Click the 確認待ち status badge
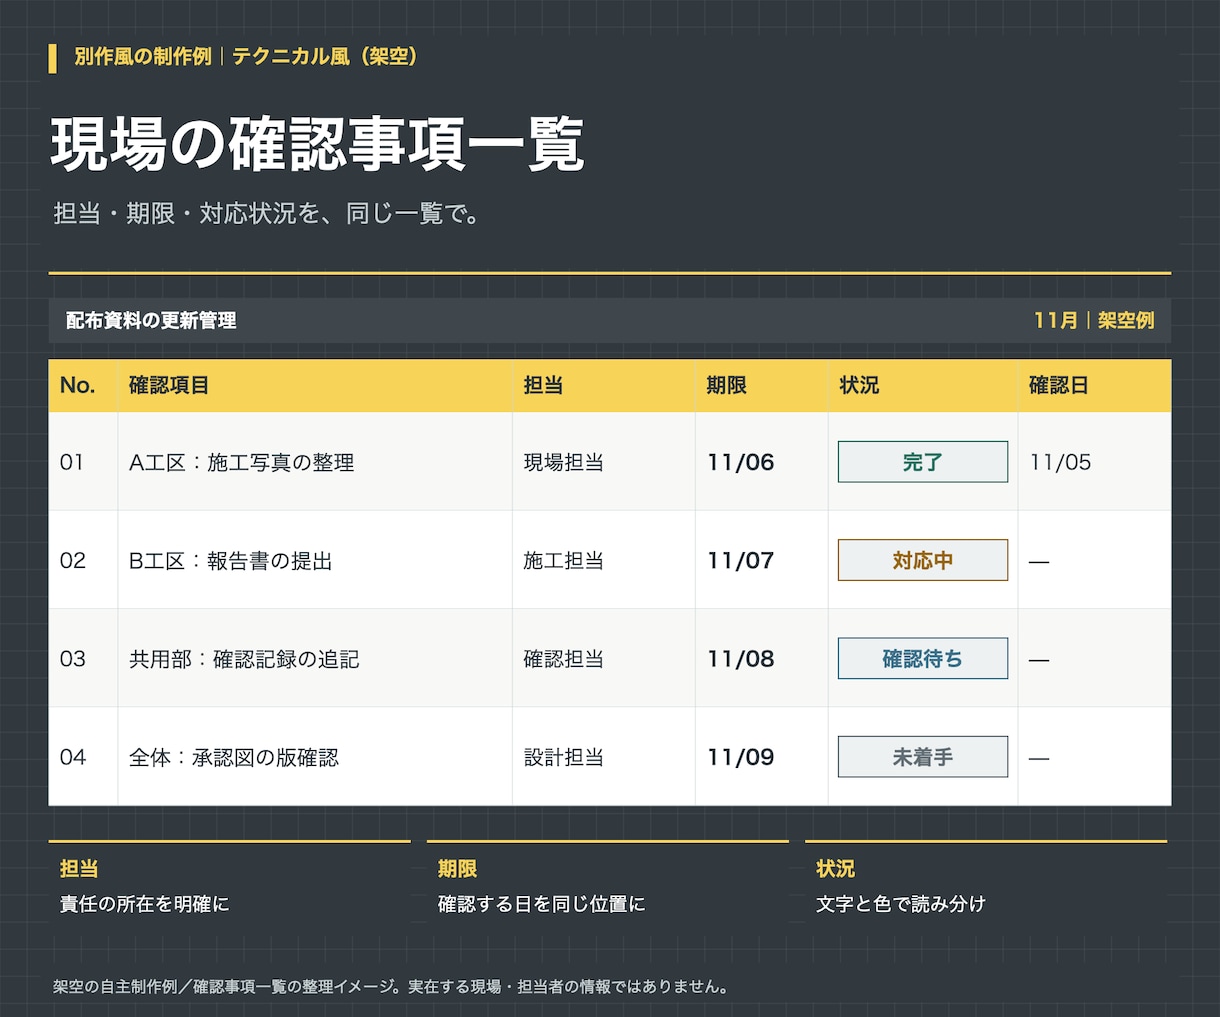This screenshot has height=1017, width=1220. pos(922,659)
